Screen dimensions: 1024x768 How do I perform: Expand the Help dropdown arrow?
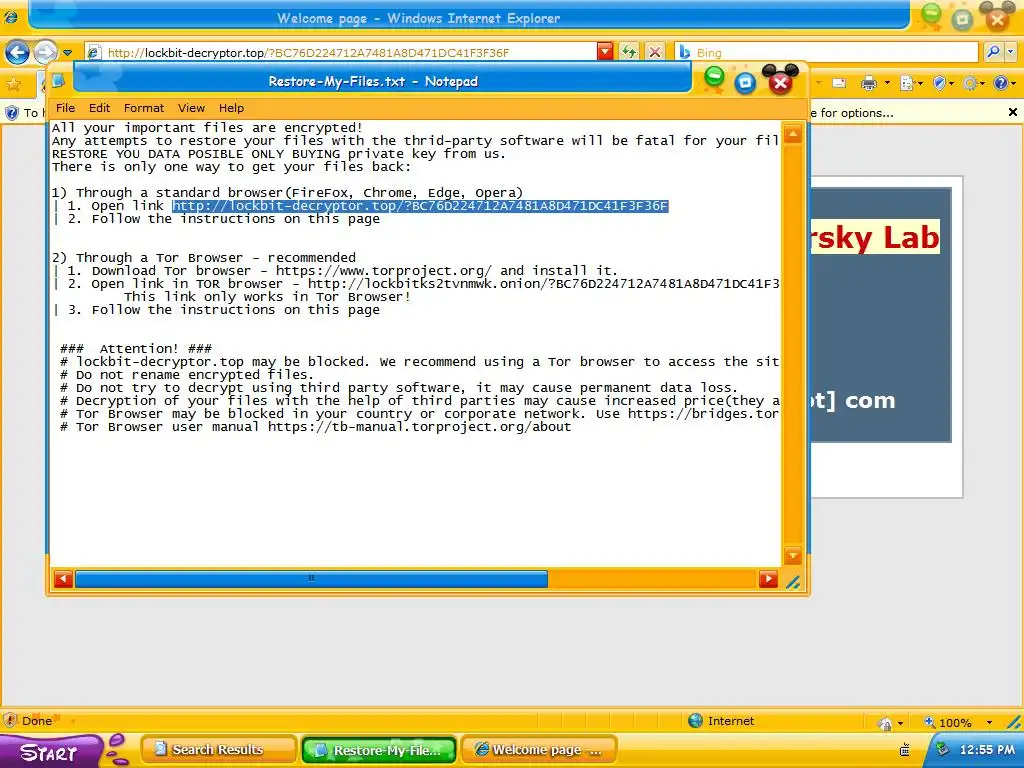1014,83
